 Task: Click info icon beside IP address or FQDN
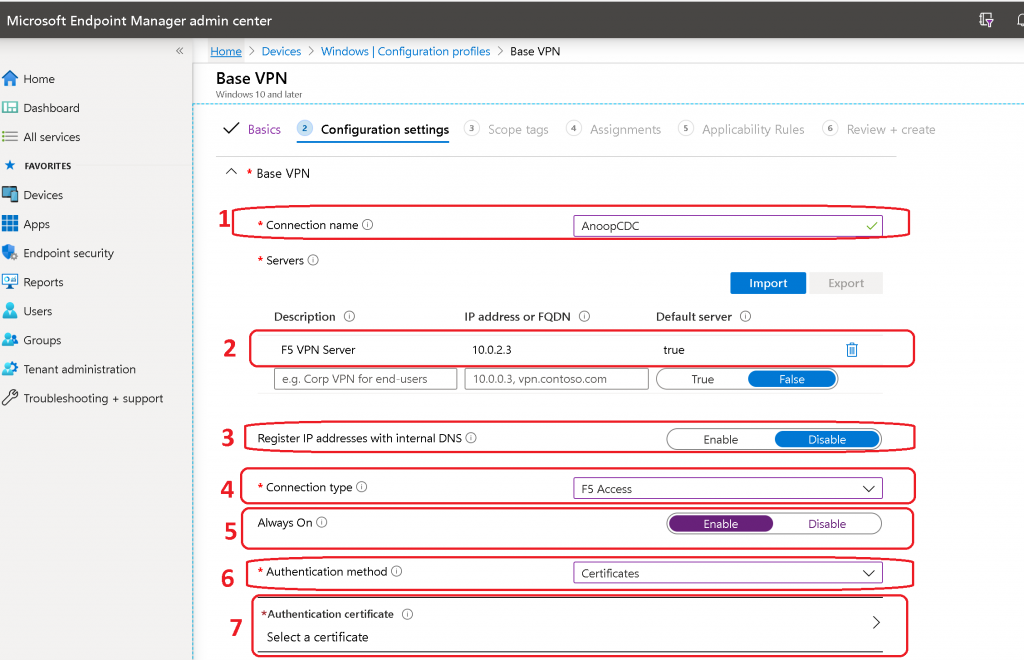pyautogui.click(x=584, y=316)
